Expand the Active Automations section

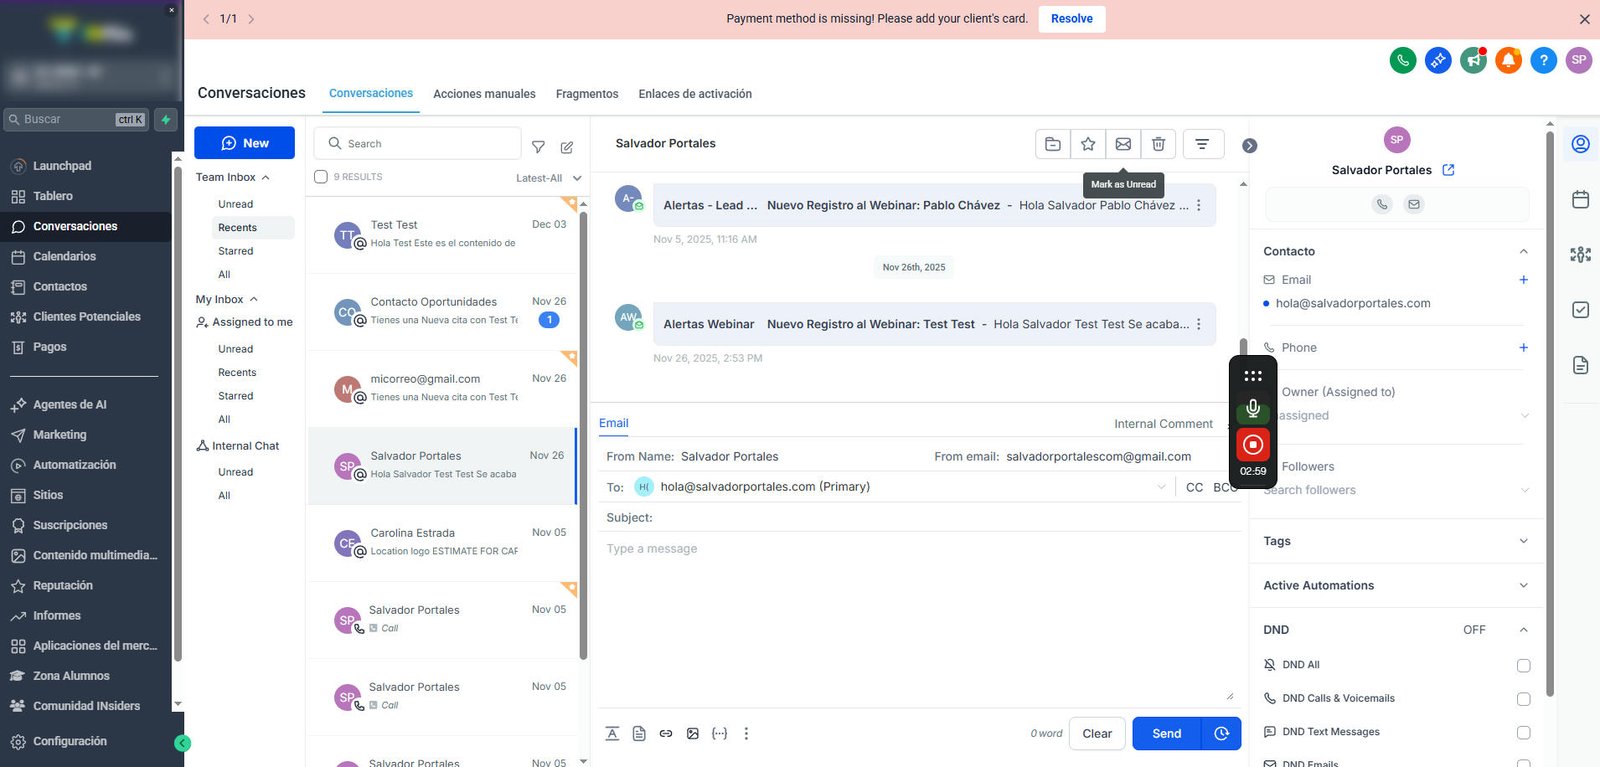1523,586
